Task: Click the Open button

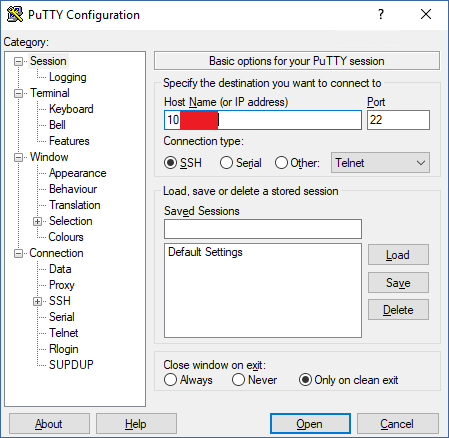Action: click(x=310, y=424)
